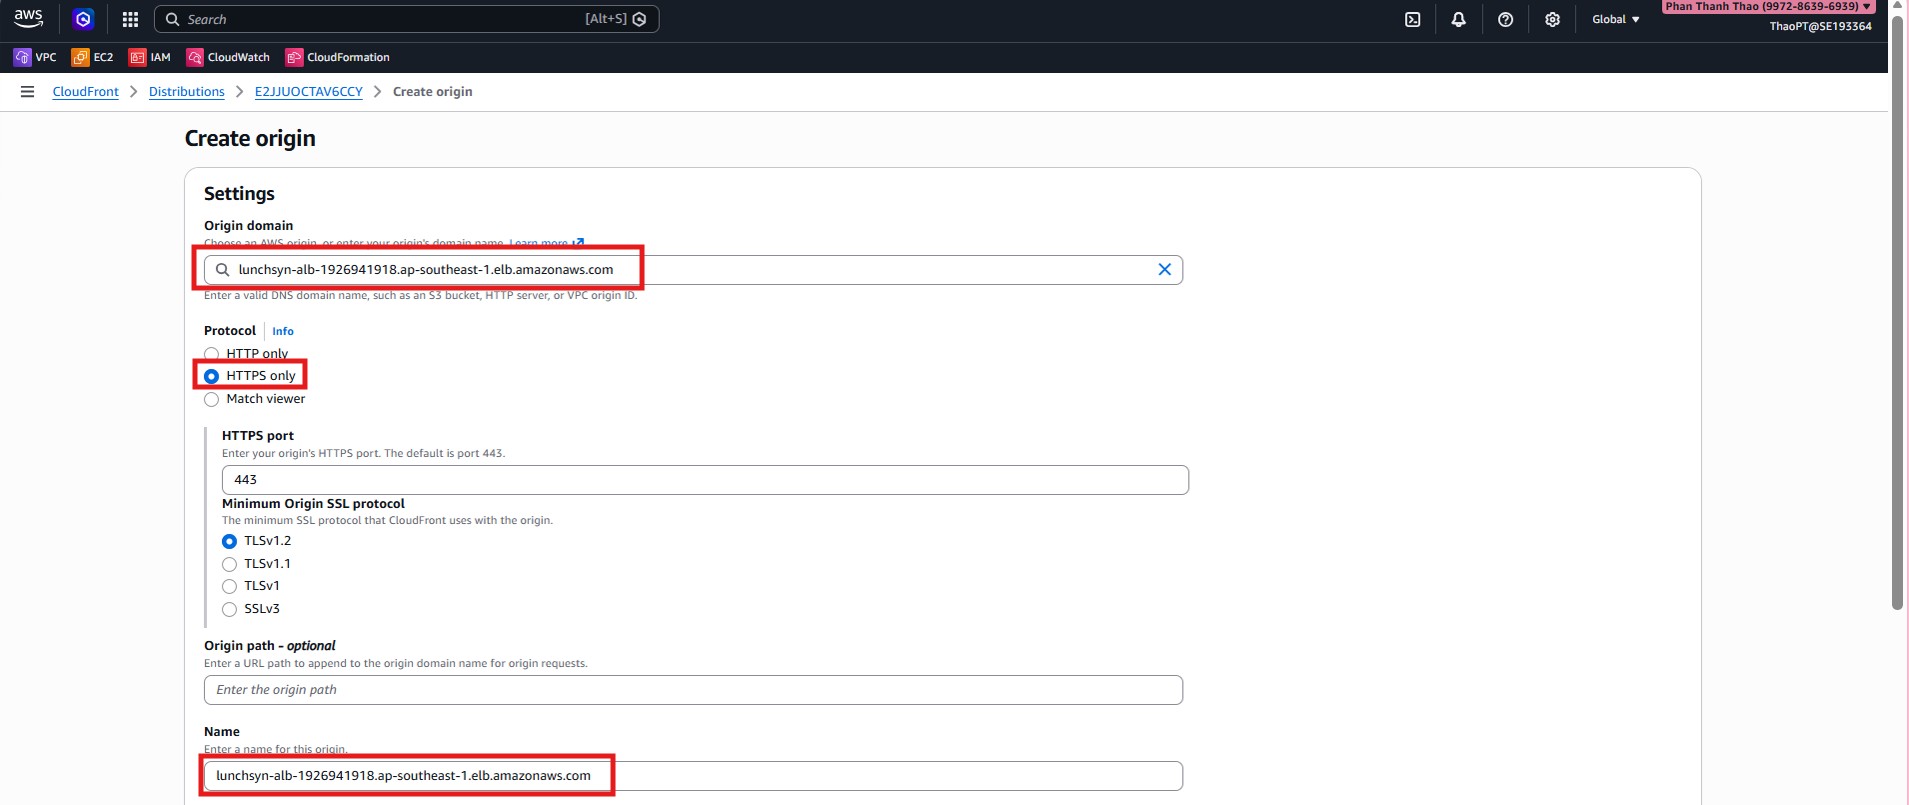
Task: Toggle the hamburger side navigation menu
Action: click(x=27, y=91)
